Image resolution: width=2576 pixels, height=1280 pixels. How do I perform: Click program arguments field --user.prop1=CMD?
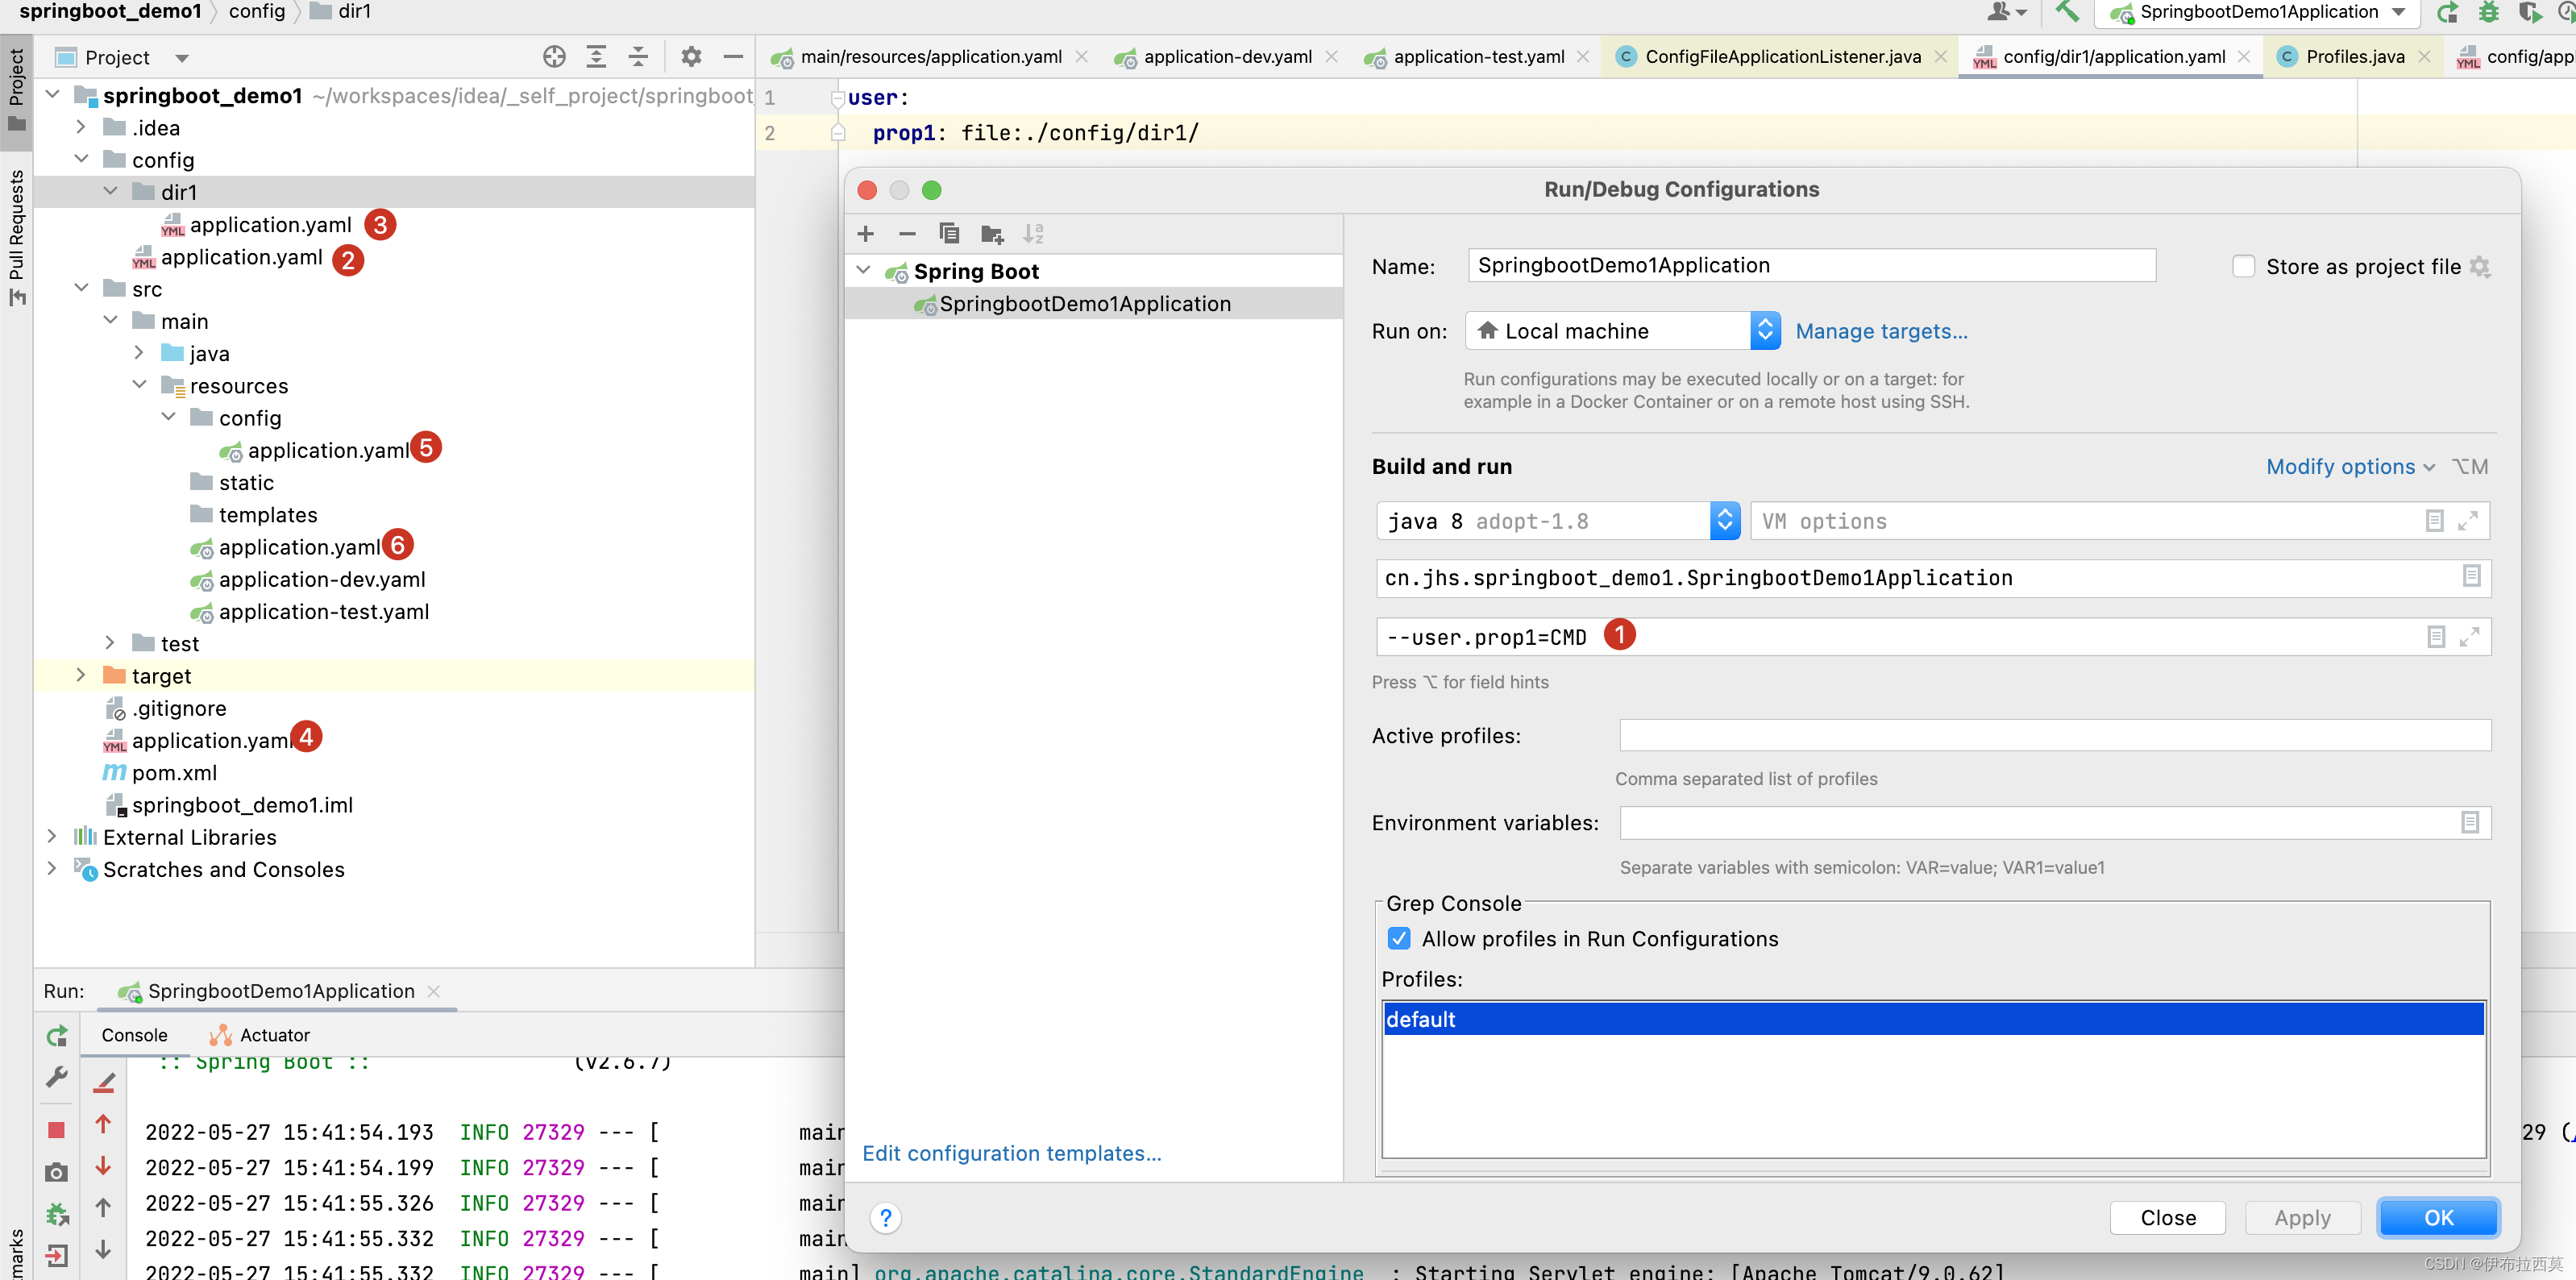[1932, 637]
